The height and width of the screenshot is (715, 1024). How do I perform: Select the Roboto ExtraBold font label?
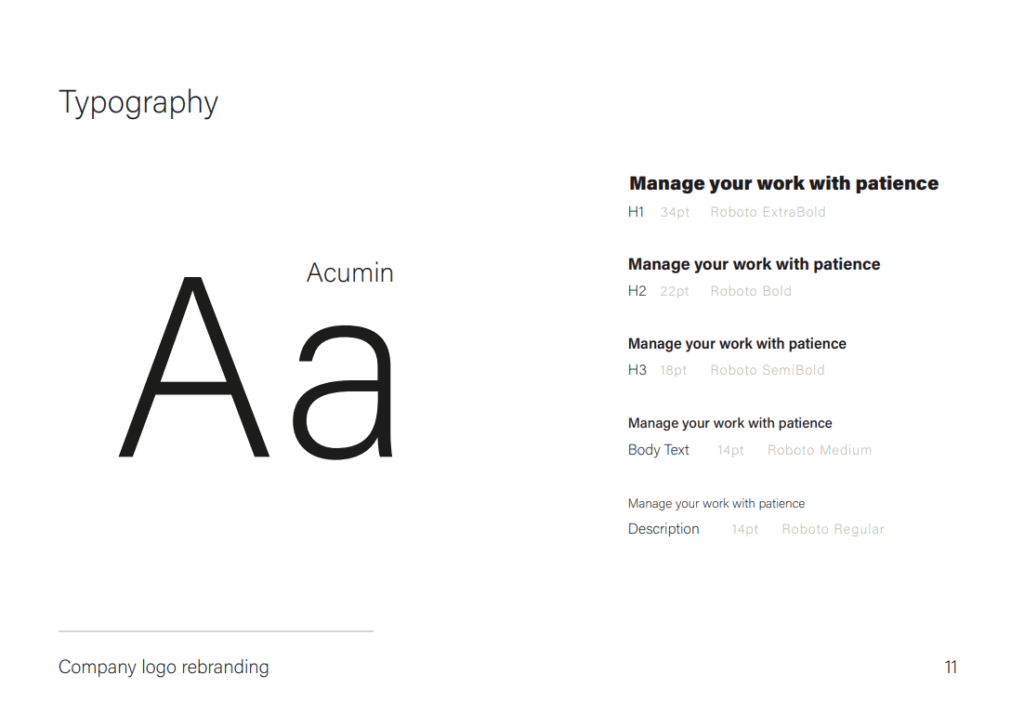[768, 212]
